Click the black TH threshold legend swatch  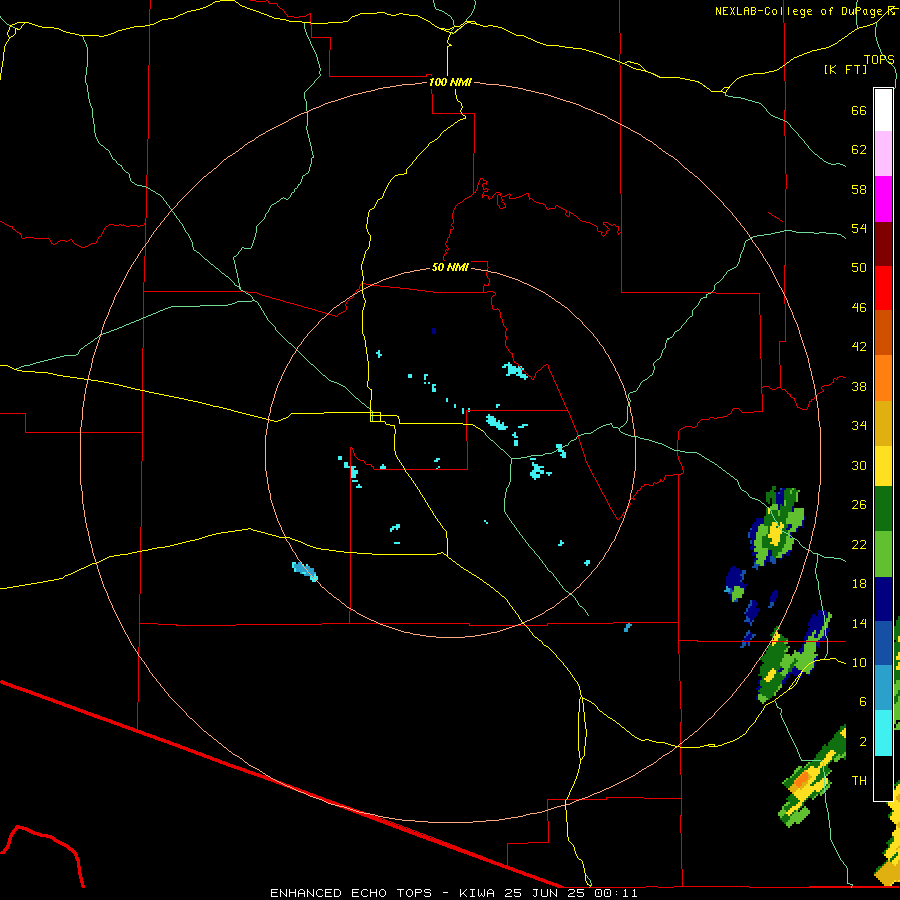pyautogui.click(x=883, y=778)
